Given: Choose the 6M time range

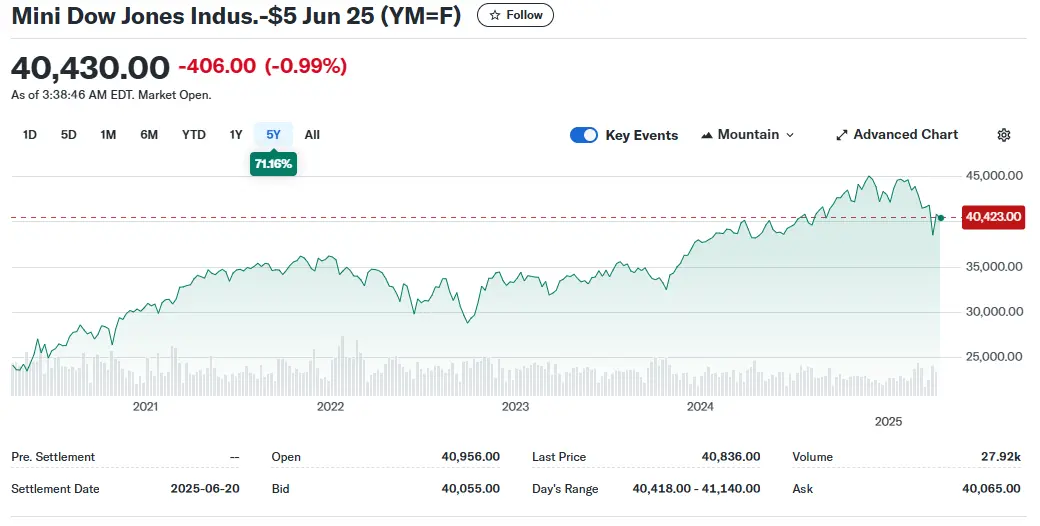Looking at the screenshot, I should pyautogui.click(x=149, y=135).
